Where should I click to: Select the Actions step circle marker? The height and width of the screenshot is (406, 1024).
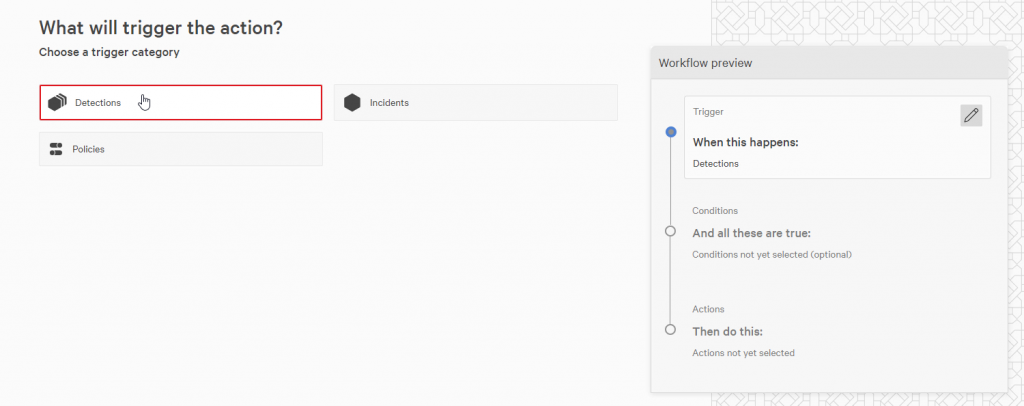[670, 330]
